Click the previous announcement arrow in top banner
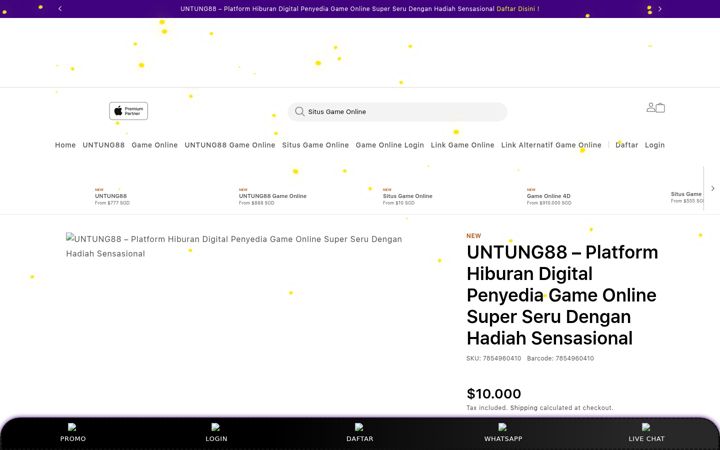Screen dimensions: 720x450 [60, 9]
